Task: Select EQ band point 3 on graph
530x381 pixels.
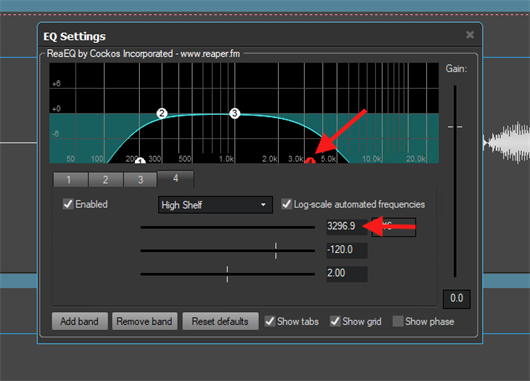Action: click(x=235, y=113)
